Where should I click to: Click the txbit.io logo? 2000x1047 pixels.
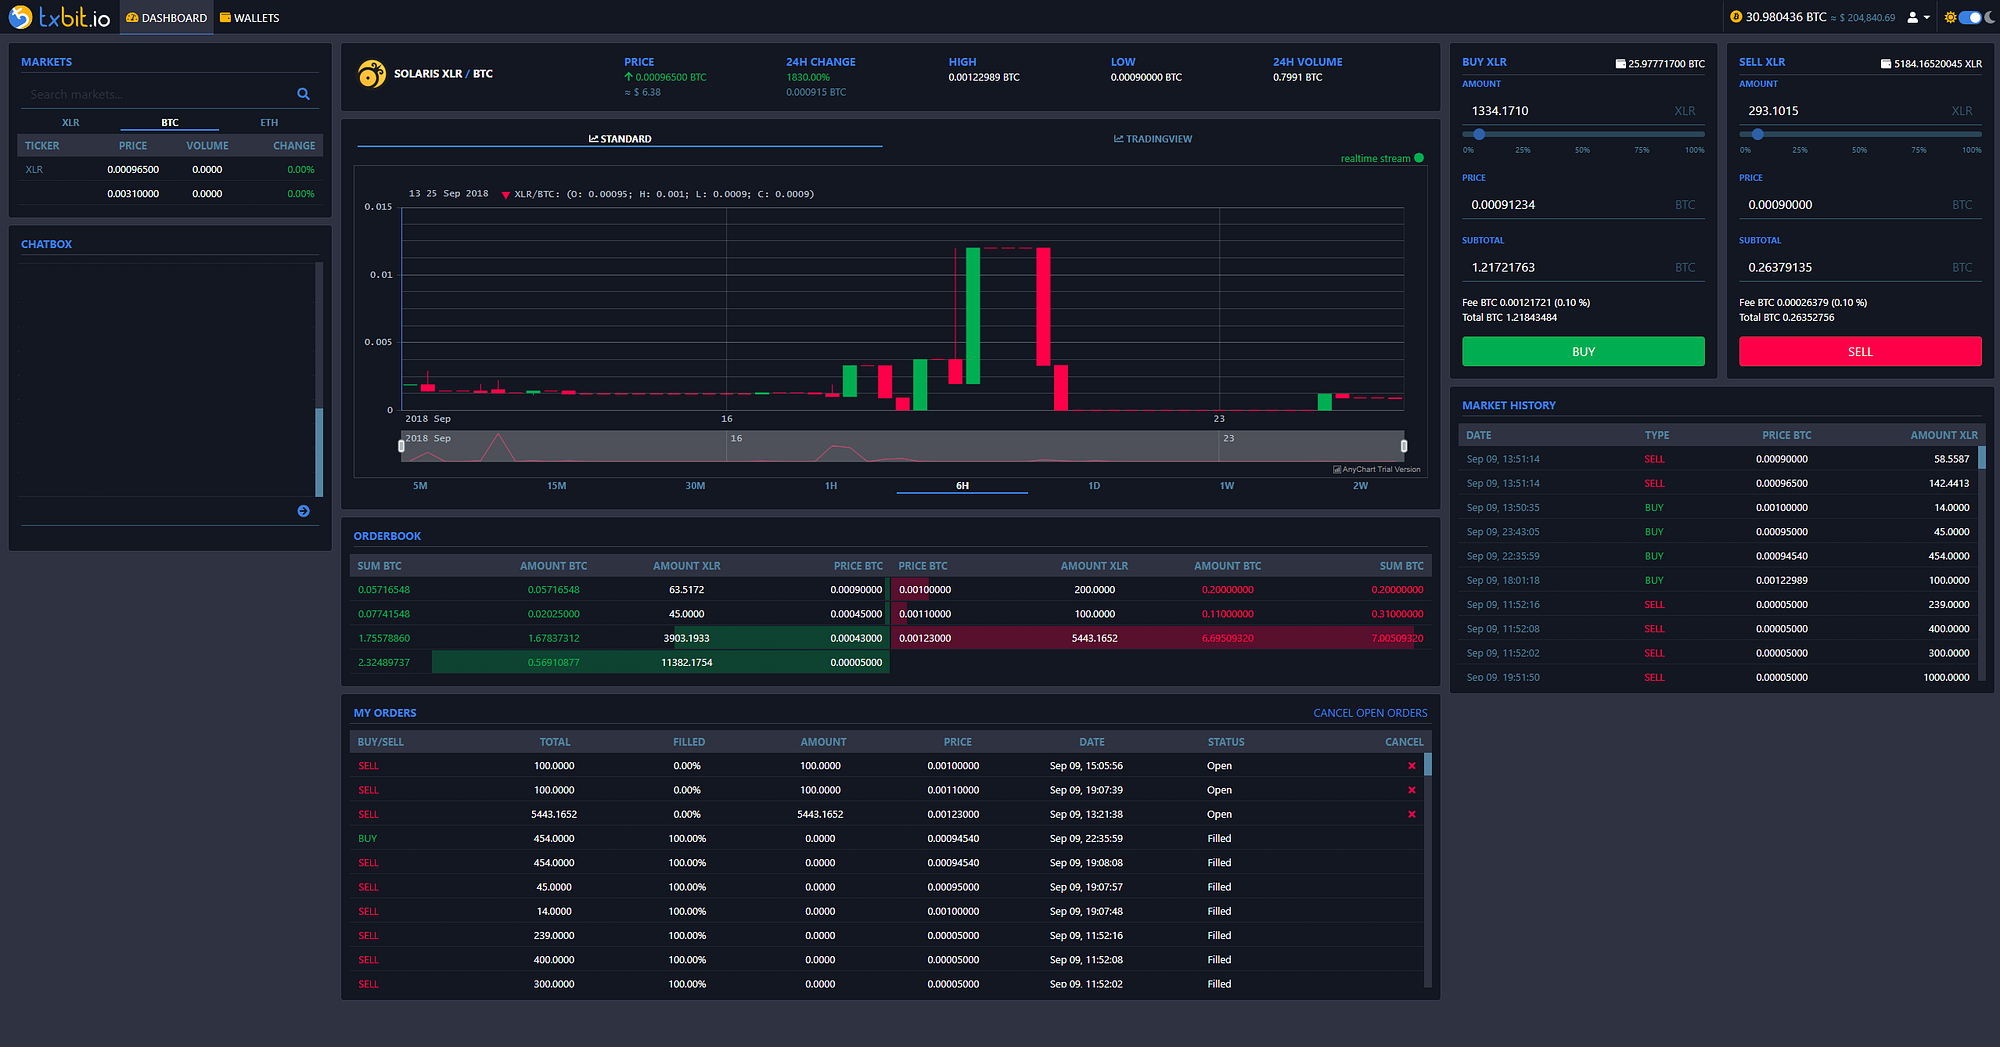click(59, 17)
